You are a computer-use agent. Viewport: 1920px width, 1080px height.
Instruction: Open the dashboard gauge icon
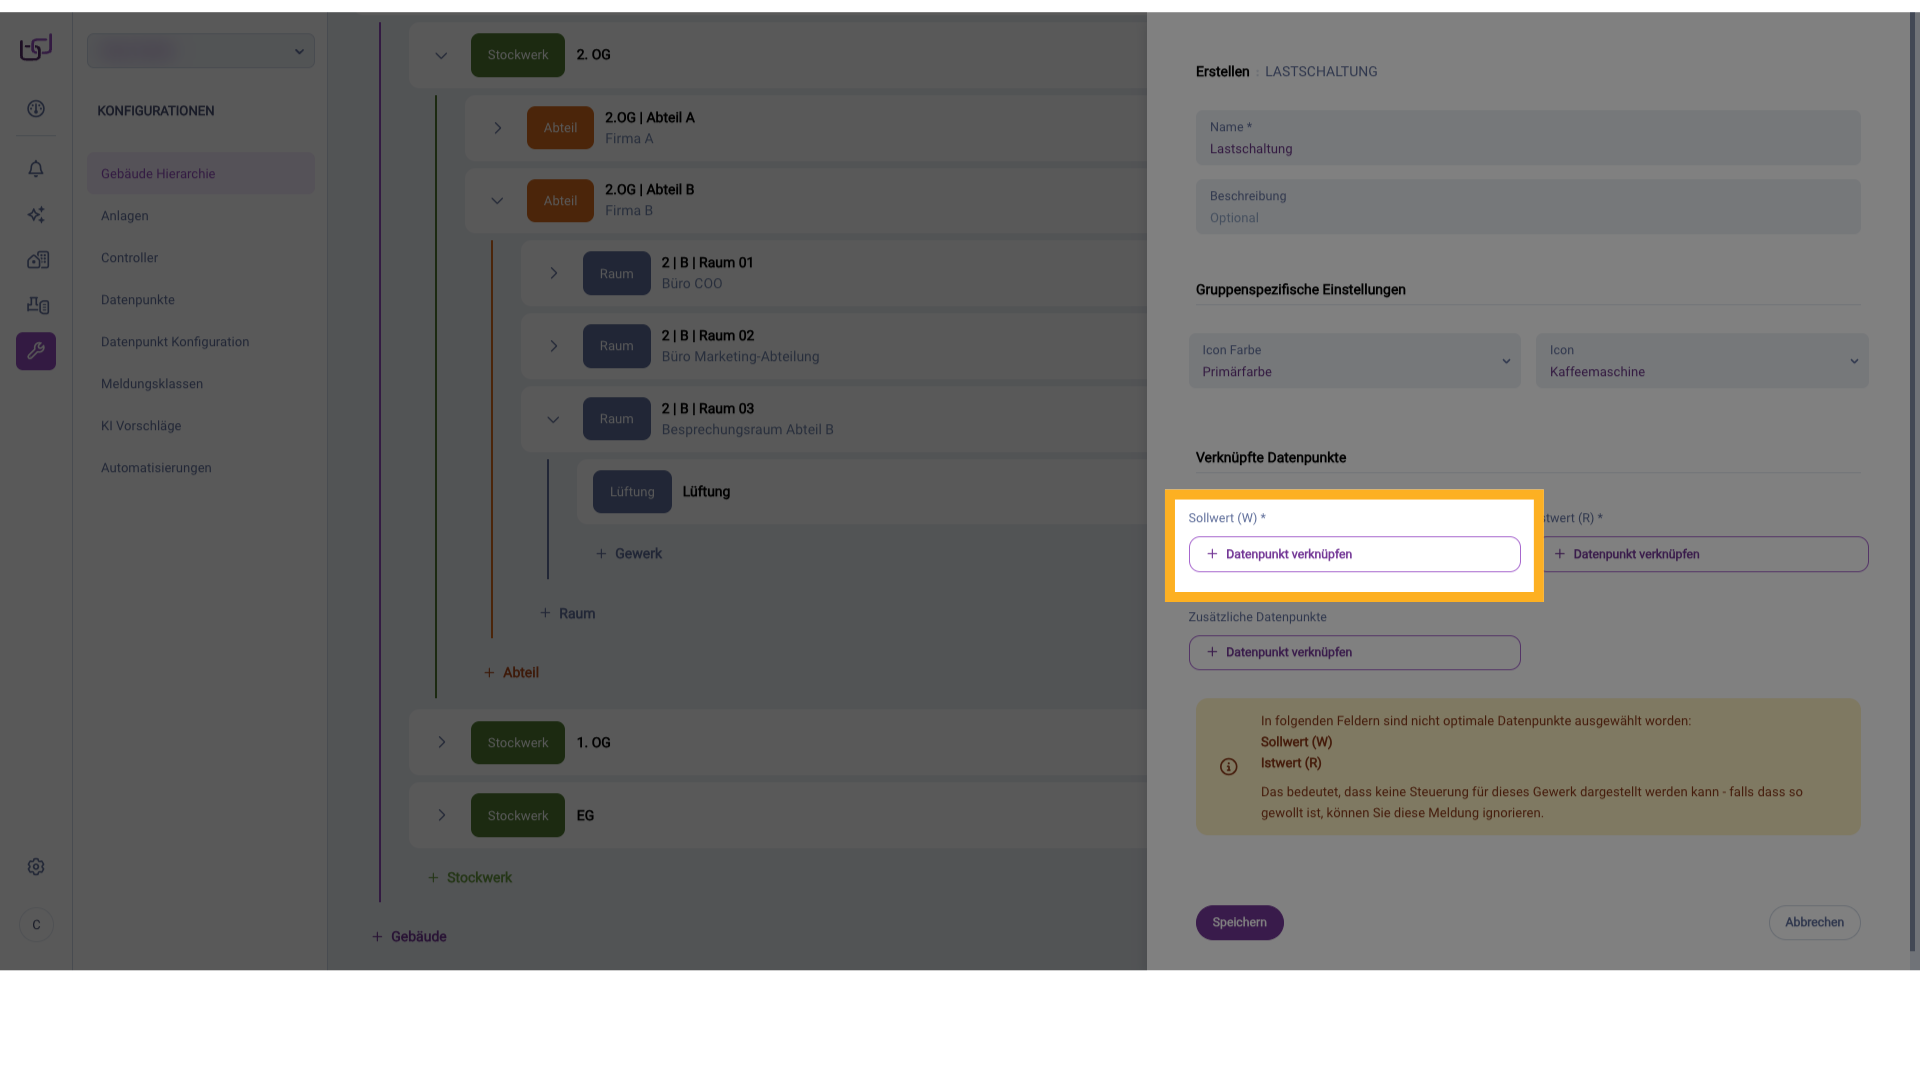coord(36,109)
